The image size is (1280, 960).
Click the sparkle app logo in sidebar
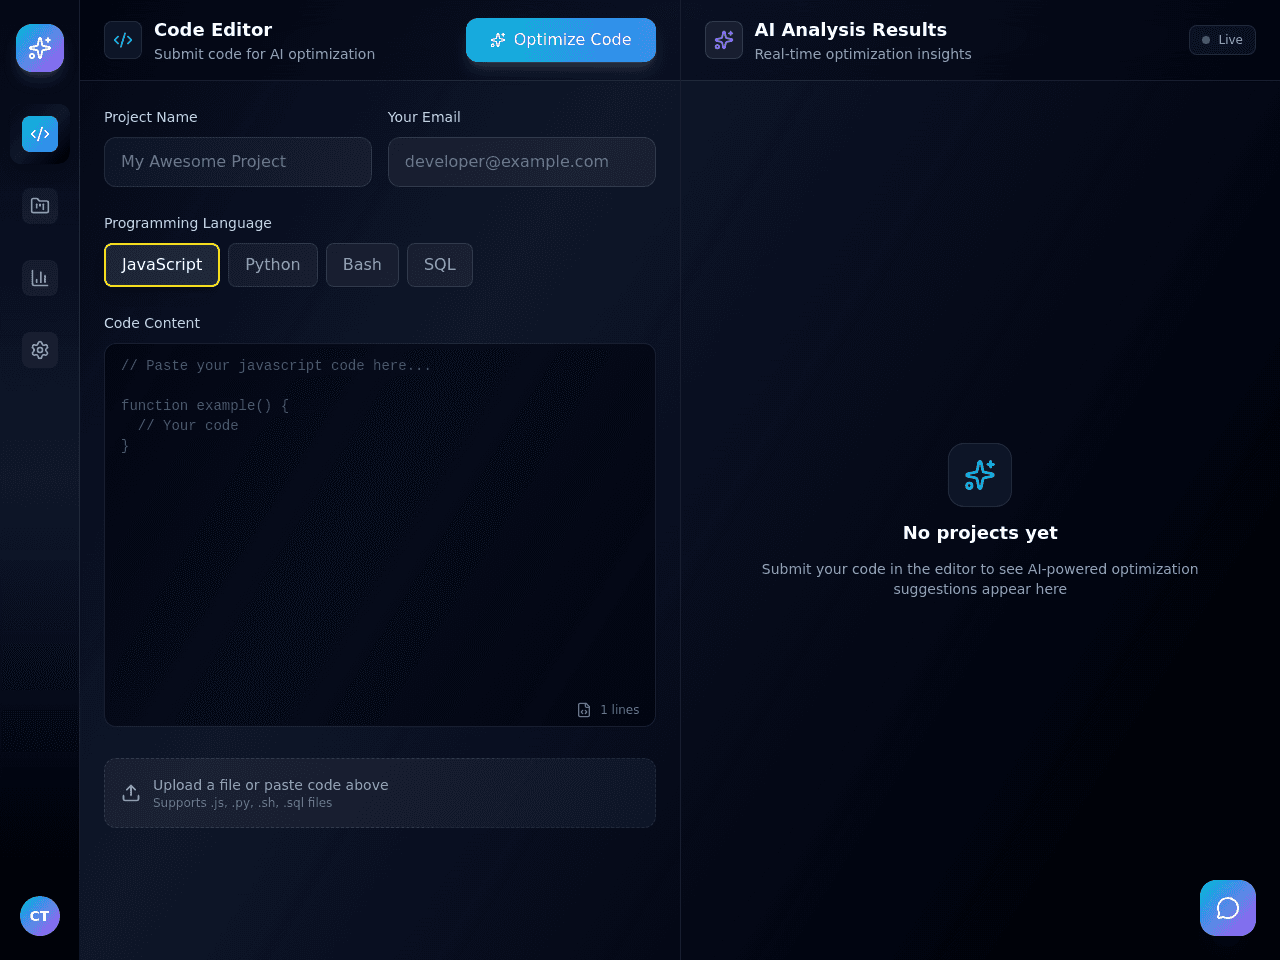tap(40, 48)
